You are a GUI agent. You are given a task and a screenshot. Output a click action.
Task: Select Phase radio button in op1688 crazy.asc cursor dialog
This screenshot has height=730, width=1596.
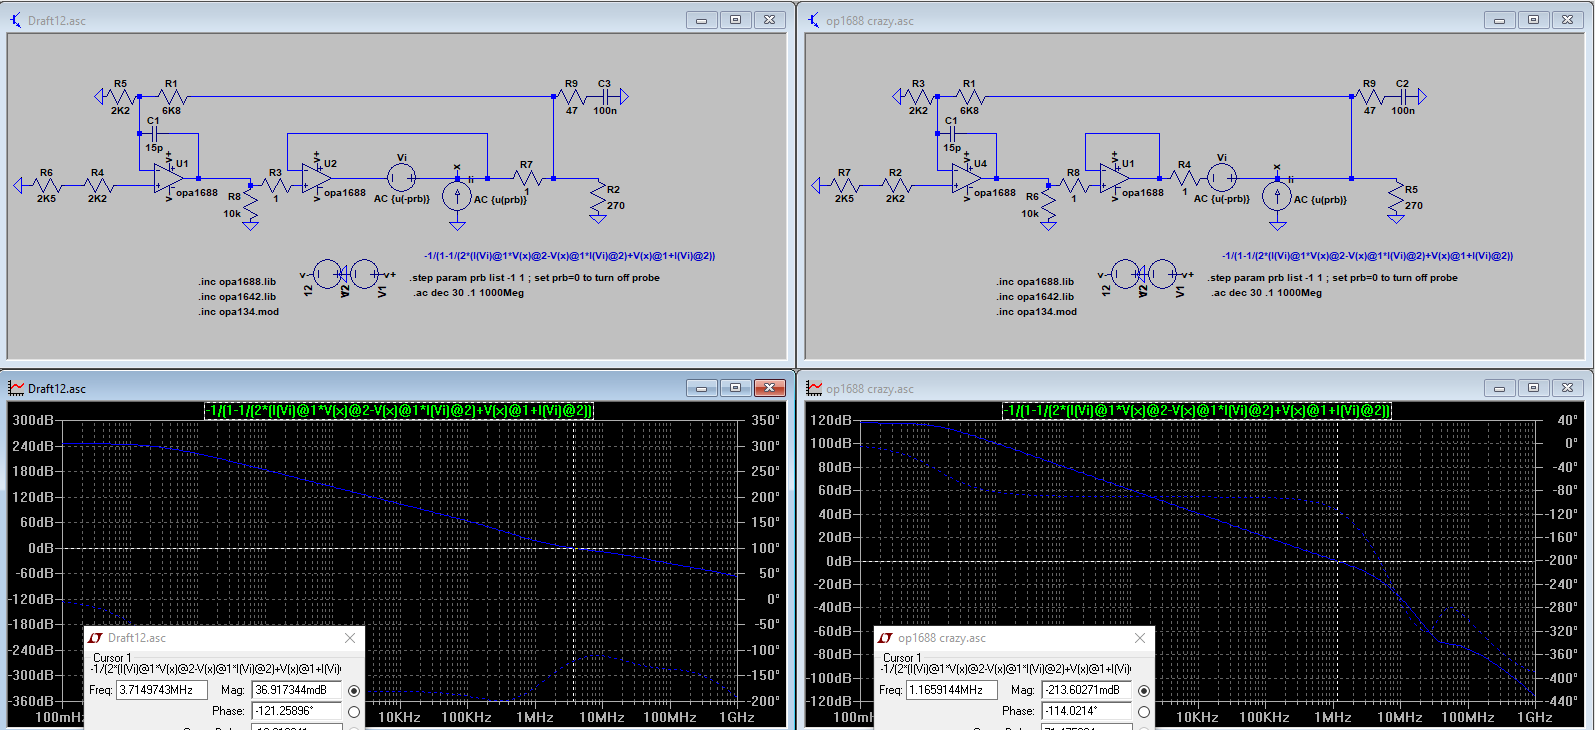coord(1143,712)
